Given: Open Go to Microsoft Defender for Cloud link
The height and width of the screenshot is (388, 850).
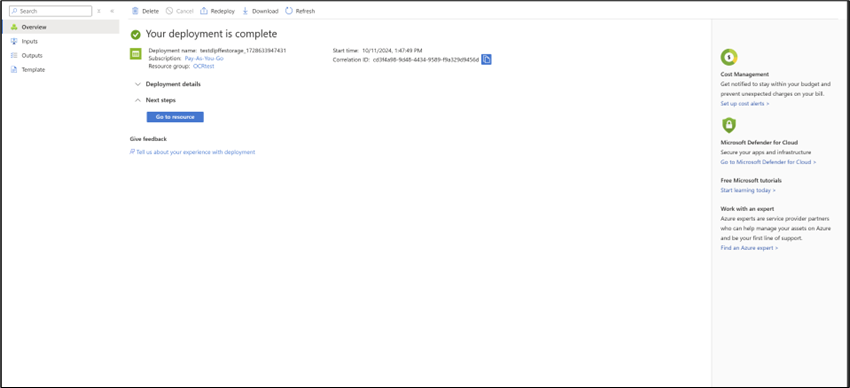Looking at the screenshot, I should coord(768,162).
